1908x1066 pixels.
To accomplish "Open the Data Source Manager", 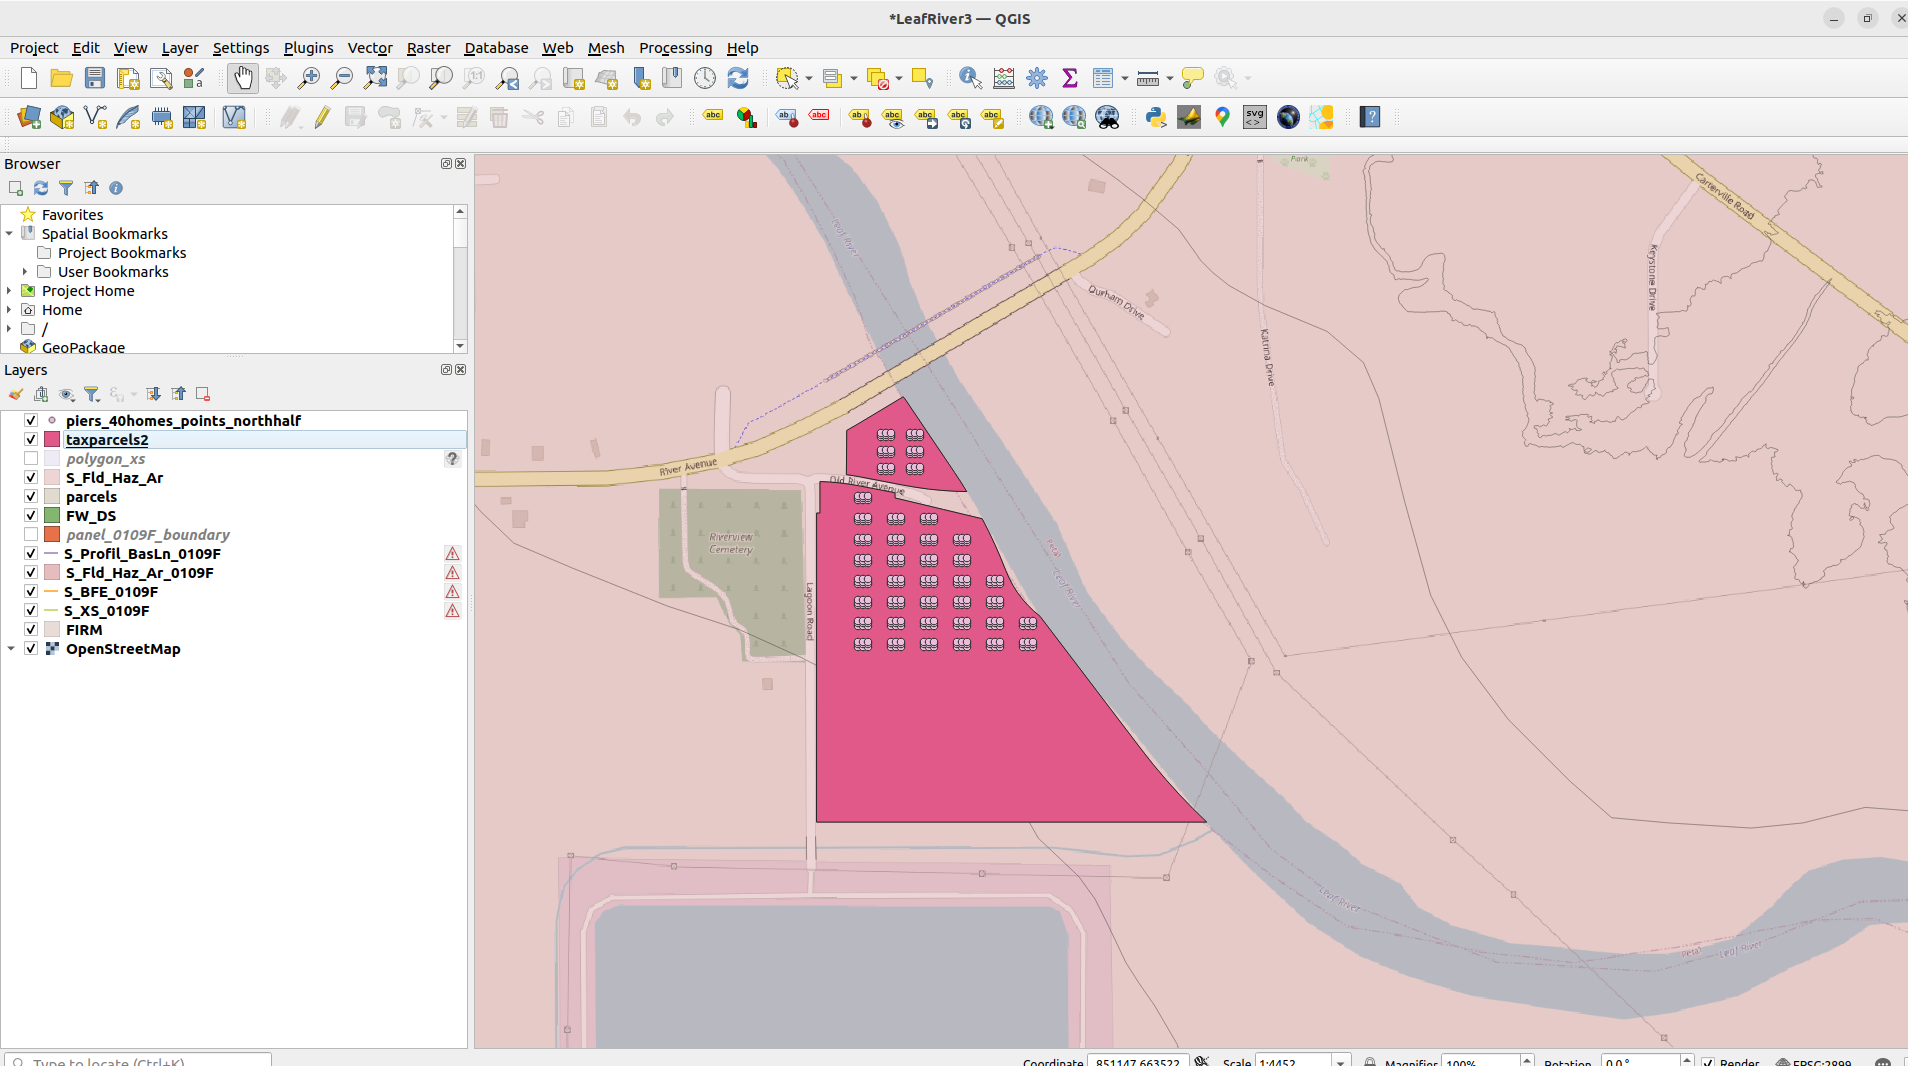I will 27,117.
